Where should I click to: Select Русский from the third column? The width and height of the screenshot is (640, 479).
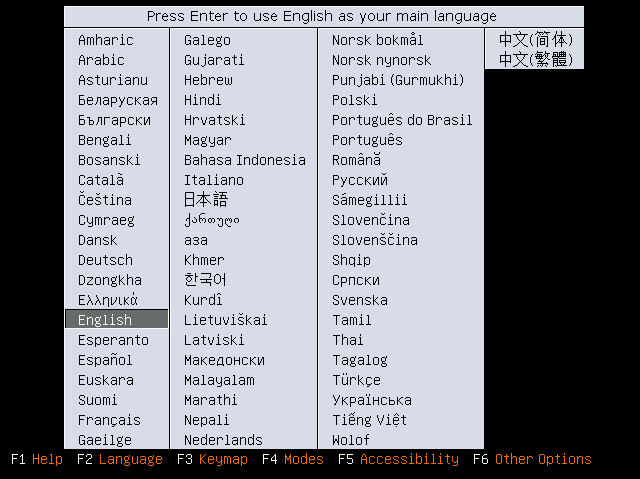pyautogui.click(x=360, y=180)
